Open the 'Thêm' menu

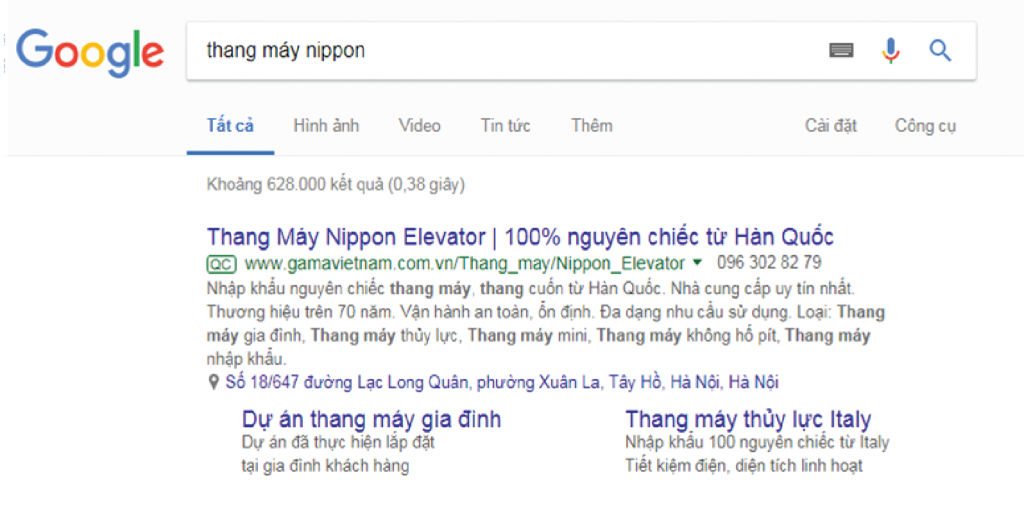[x=592, y=125]
